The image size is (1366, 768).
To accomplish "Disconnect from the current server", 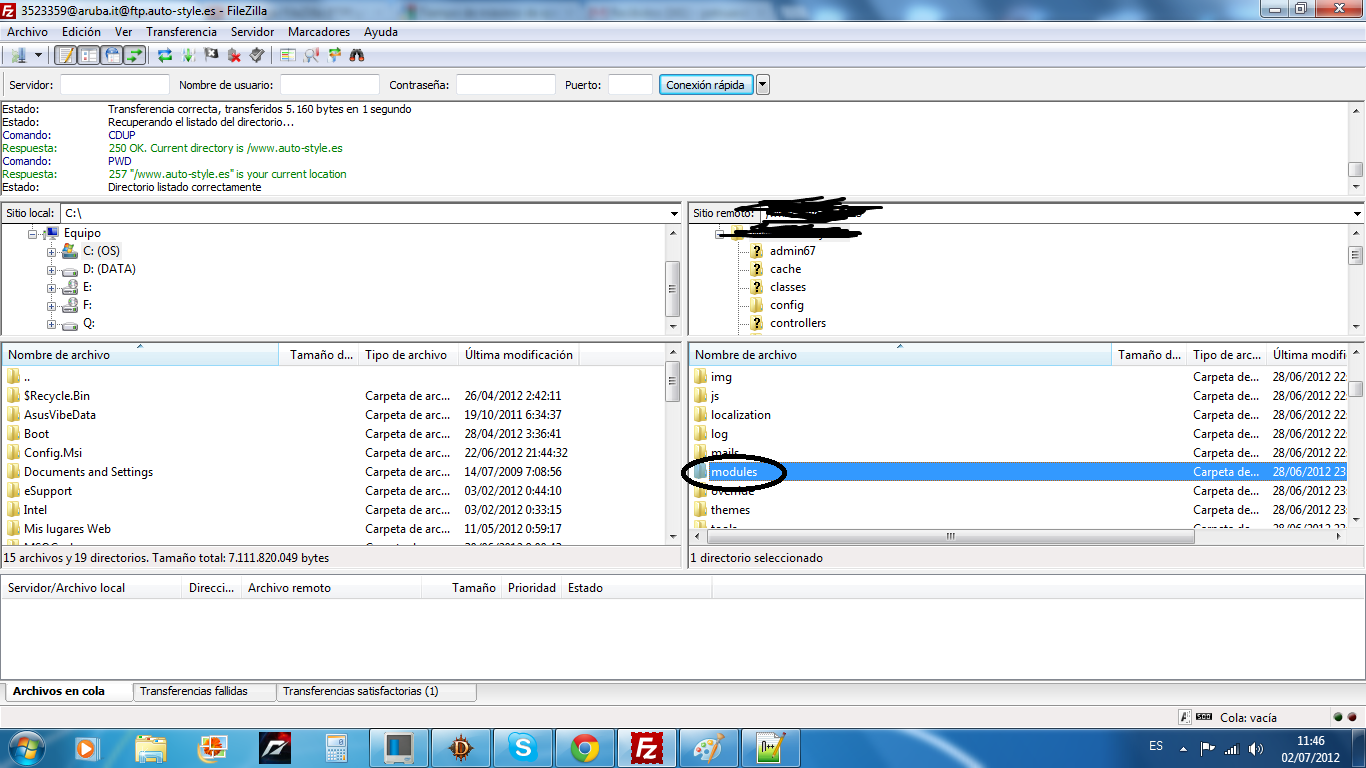I will click(234, 55).
